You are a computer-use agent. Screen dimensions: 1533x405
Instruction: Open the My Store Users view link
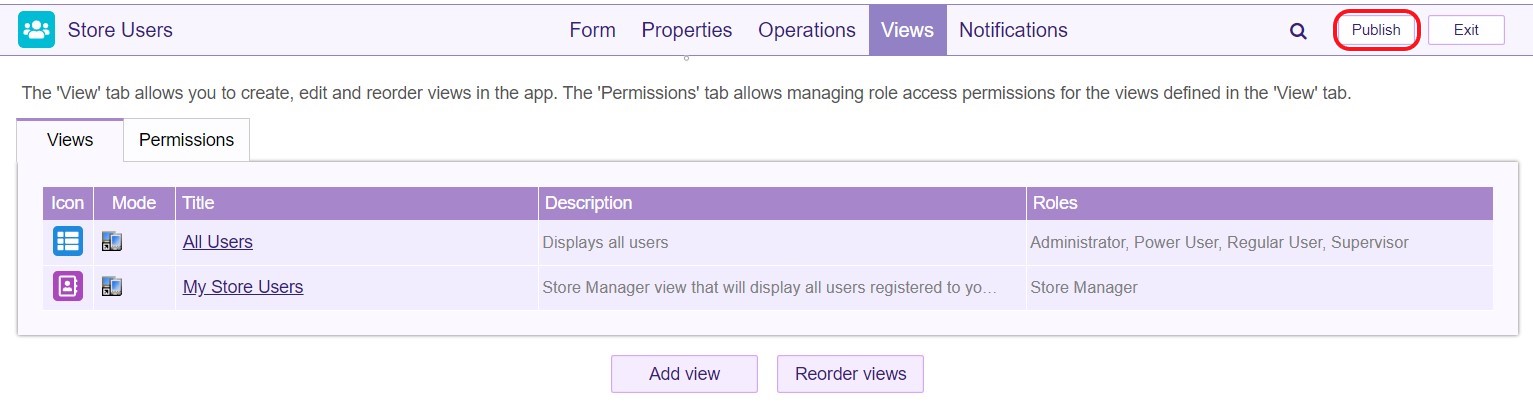click(243, 287)
